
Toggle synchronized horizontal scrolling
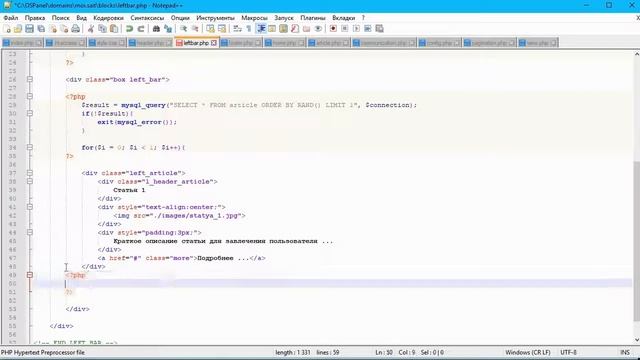(x=222, y=29)
